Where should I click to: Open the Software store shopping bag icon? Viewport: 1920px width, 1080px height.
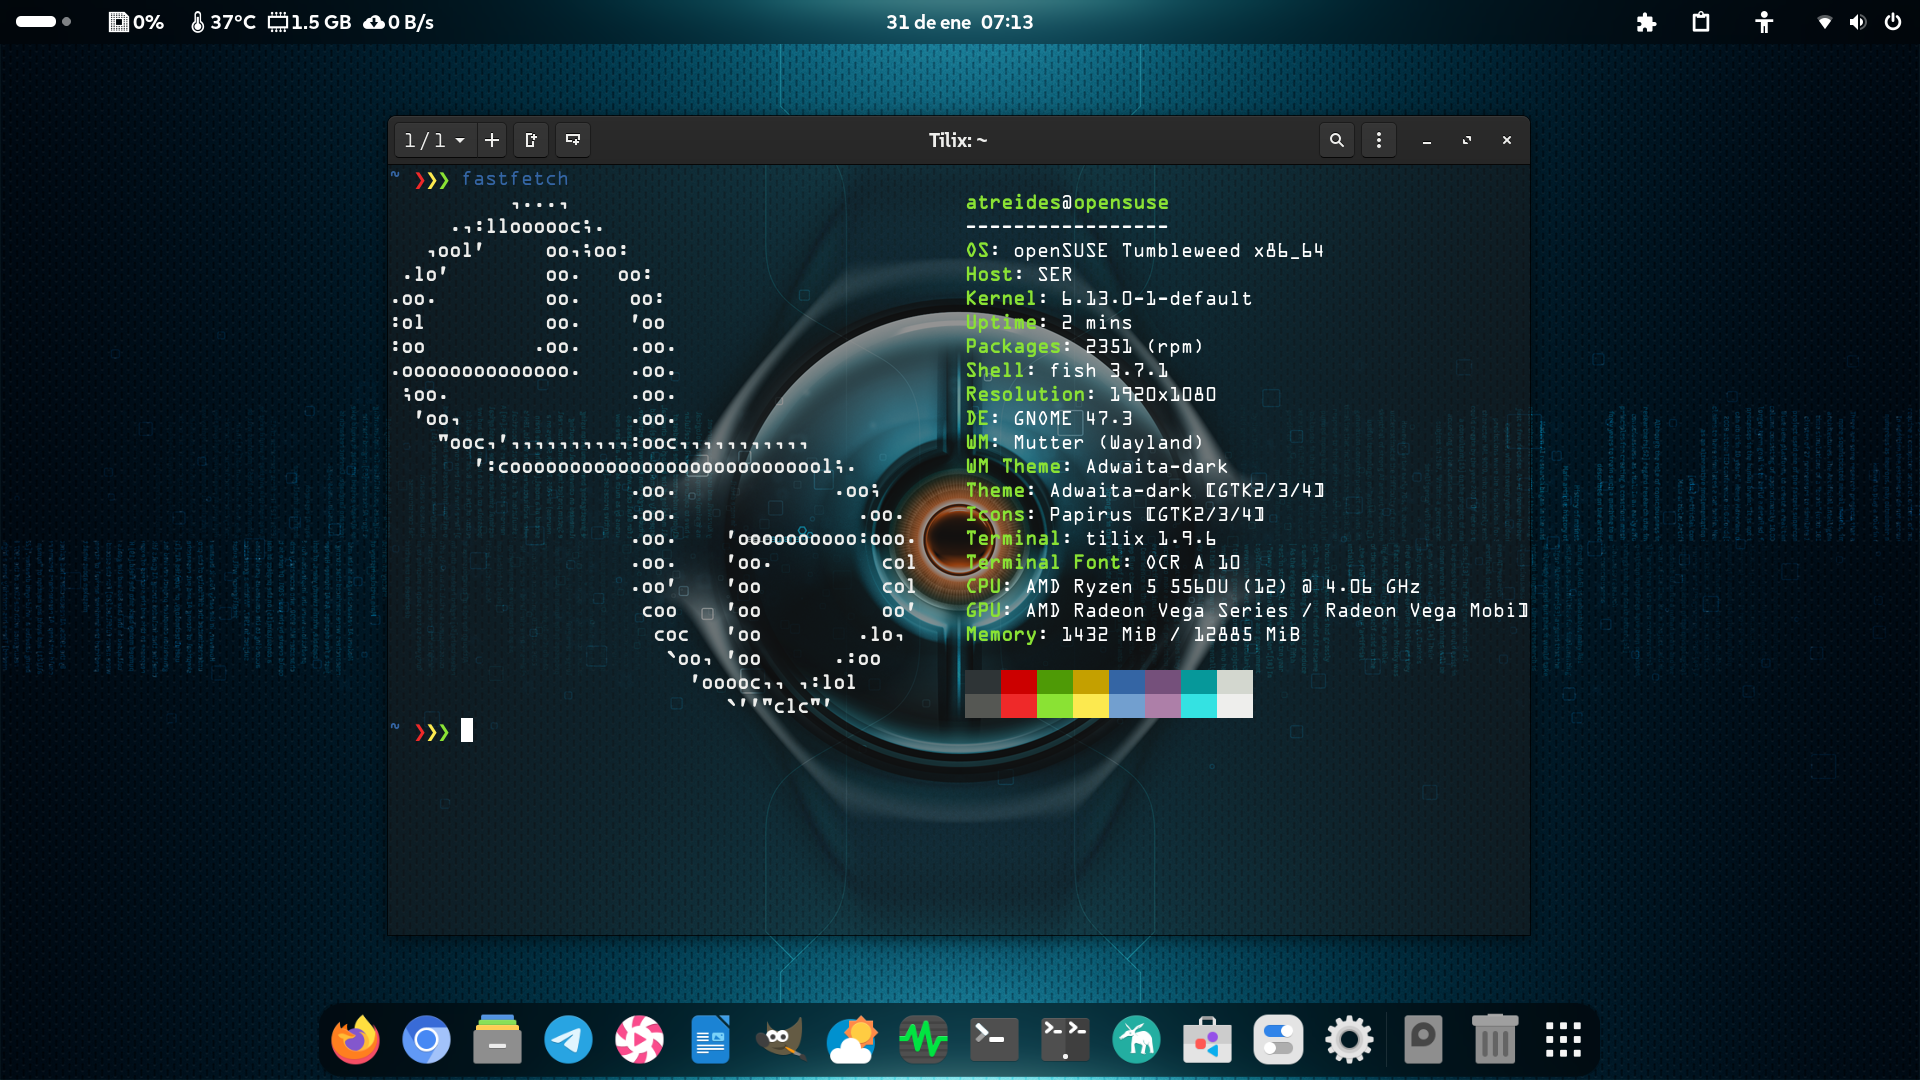pos(1207,1040)
